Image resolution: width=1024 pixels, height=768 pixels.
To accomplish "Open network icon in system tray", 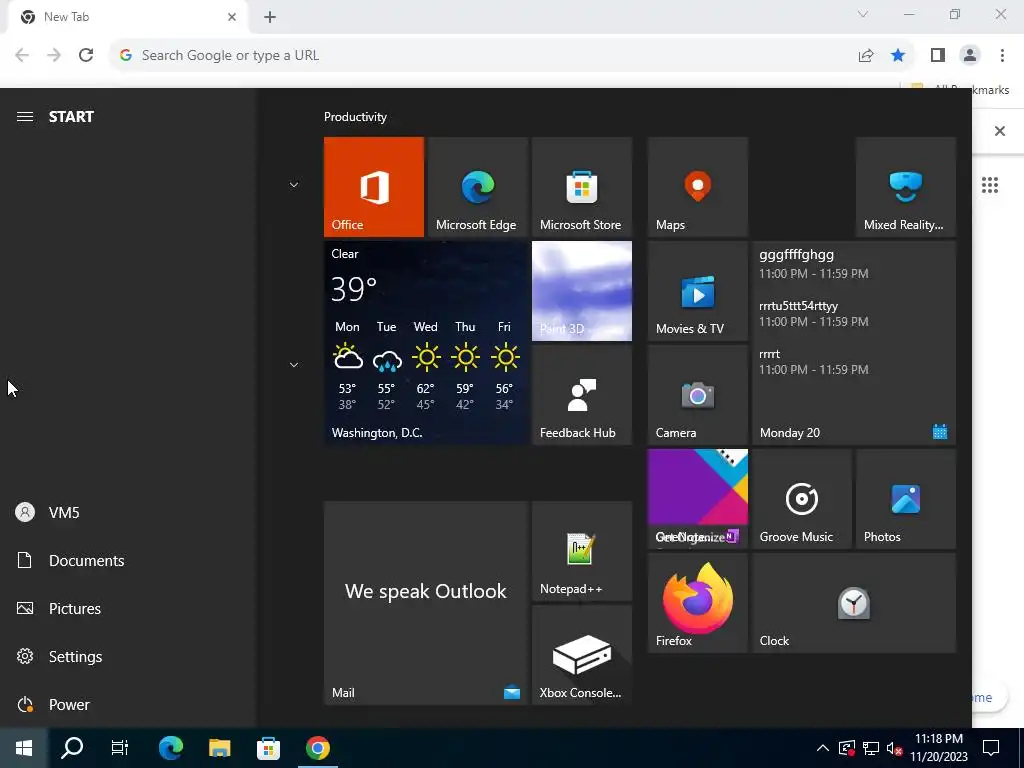I will click(871, 748).
